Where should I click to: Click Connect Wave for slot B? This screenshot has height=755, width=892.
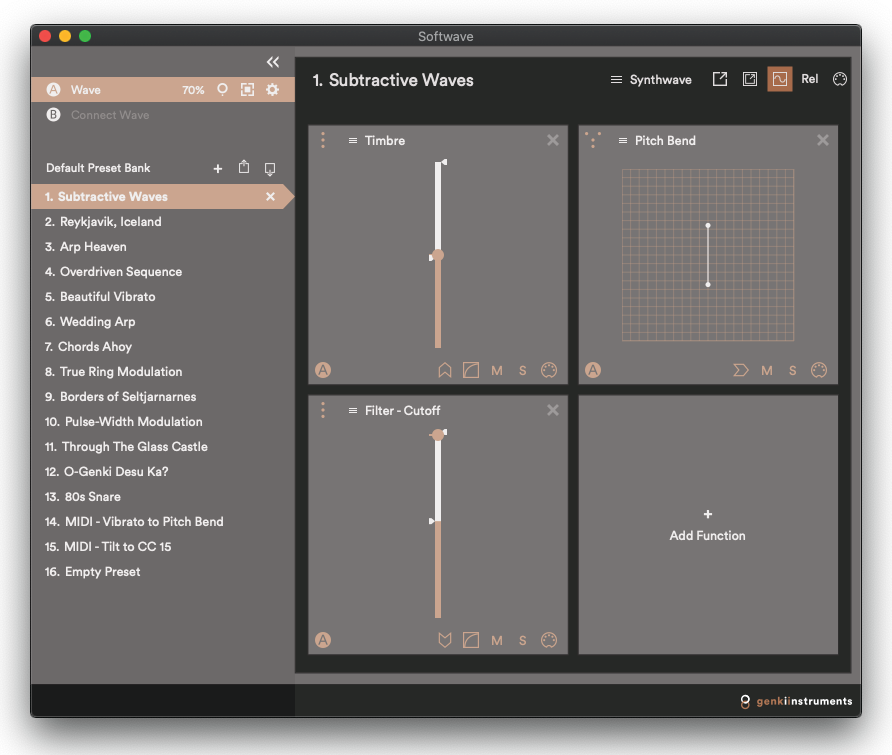(x=110, y=115)
